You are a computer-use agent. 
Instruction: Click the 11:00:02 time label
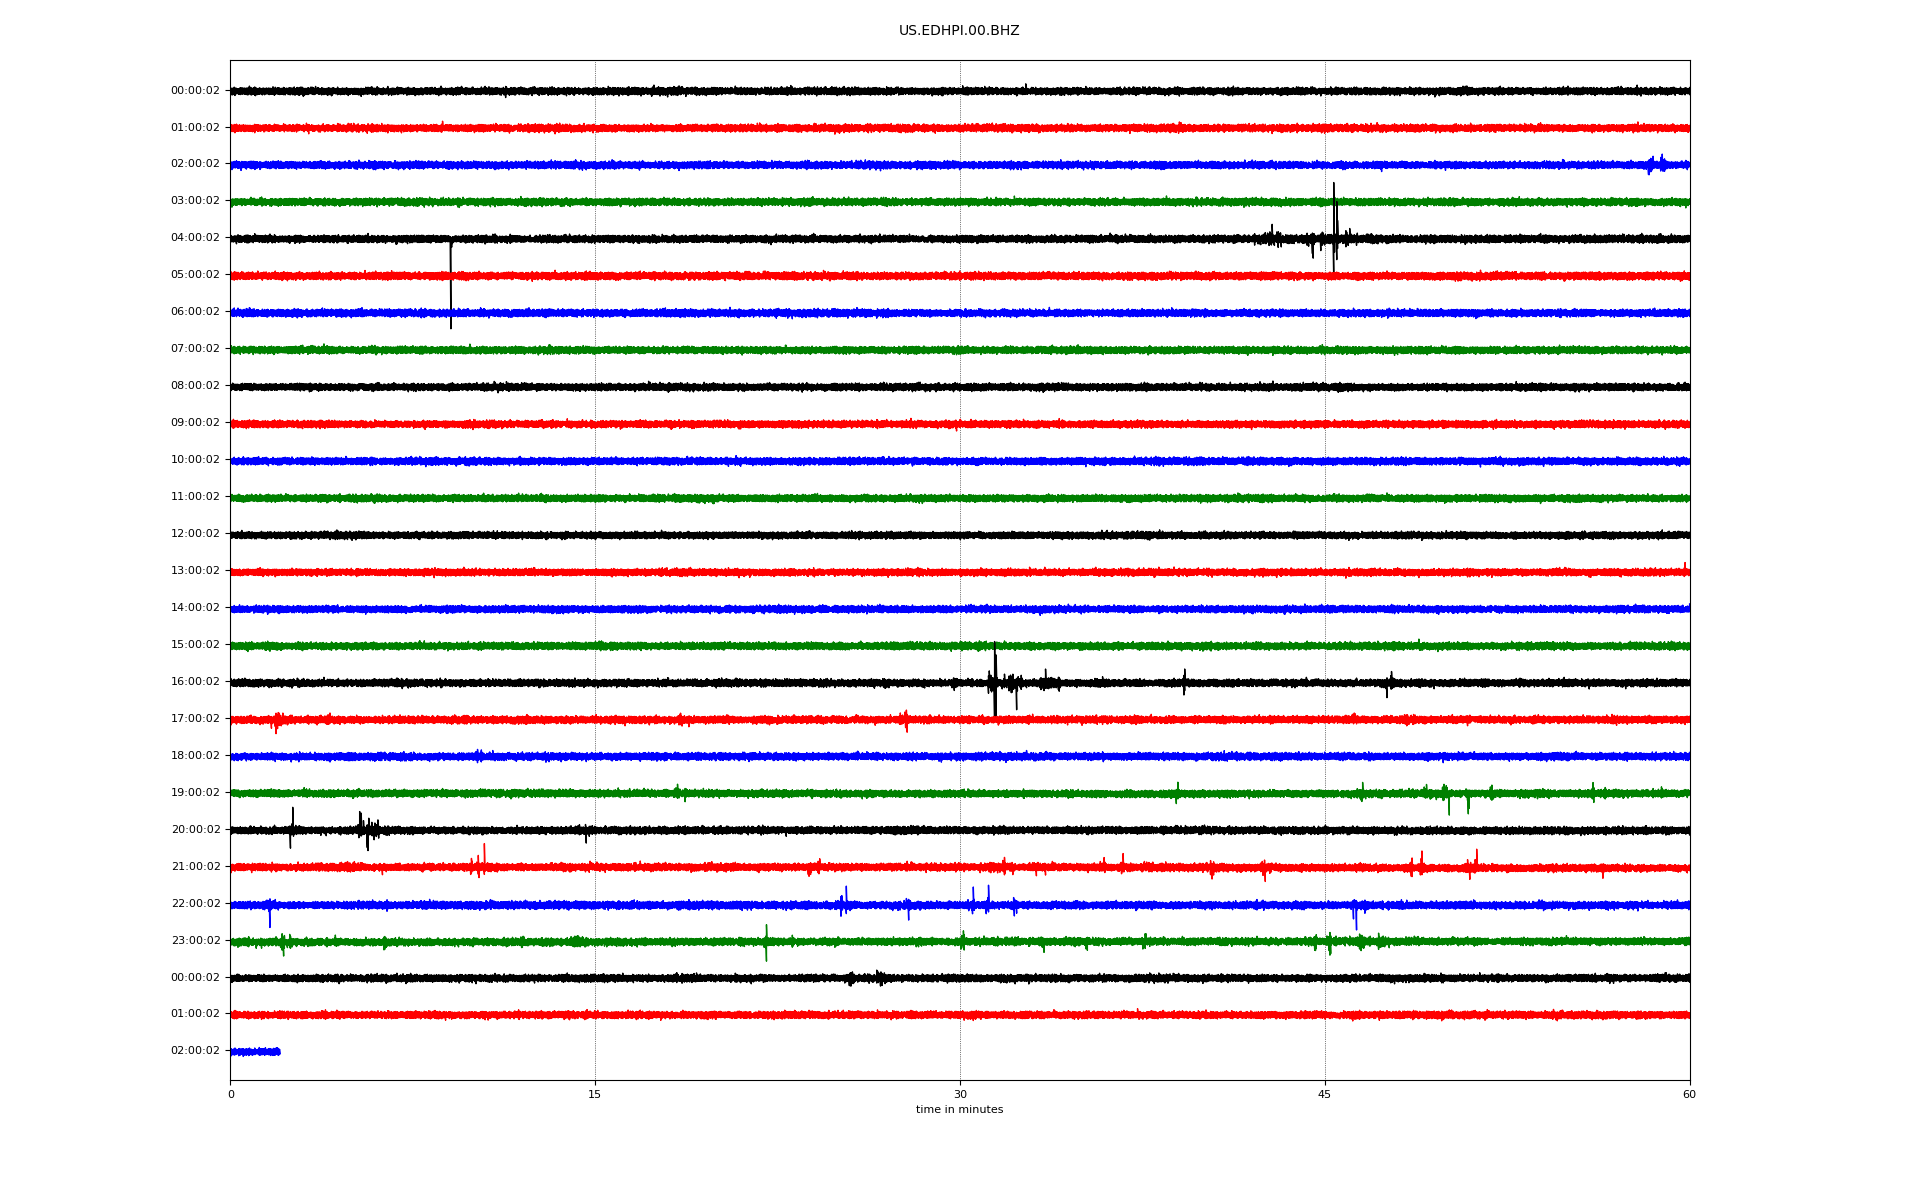195,497
